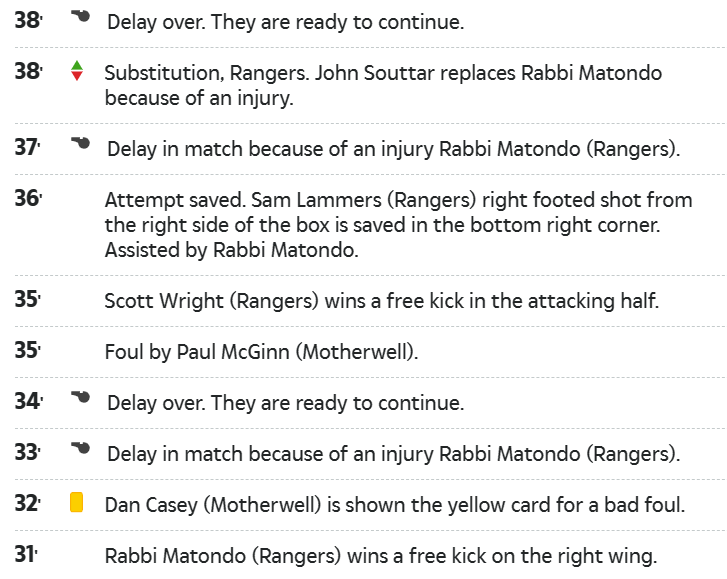The height and width of the screenshot is (579, 727).
Task: Click whistle icon at 37' injury delay
Action: pyautogui.click(x=81, y=143)
